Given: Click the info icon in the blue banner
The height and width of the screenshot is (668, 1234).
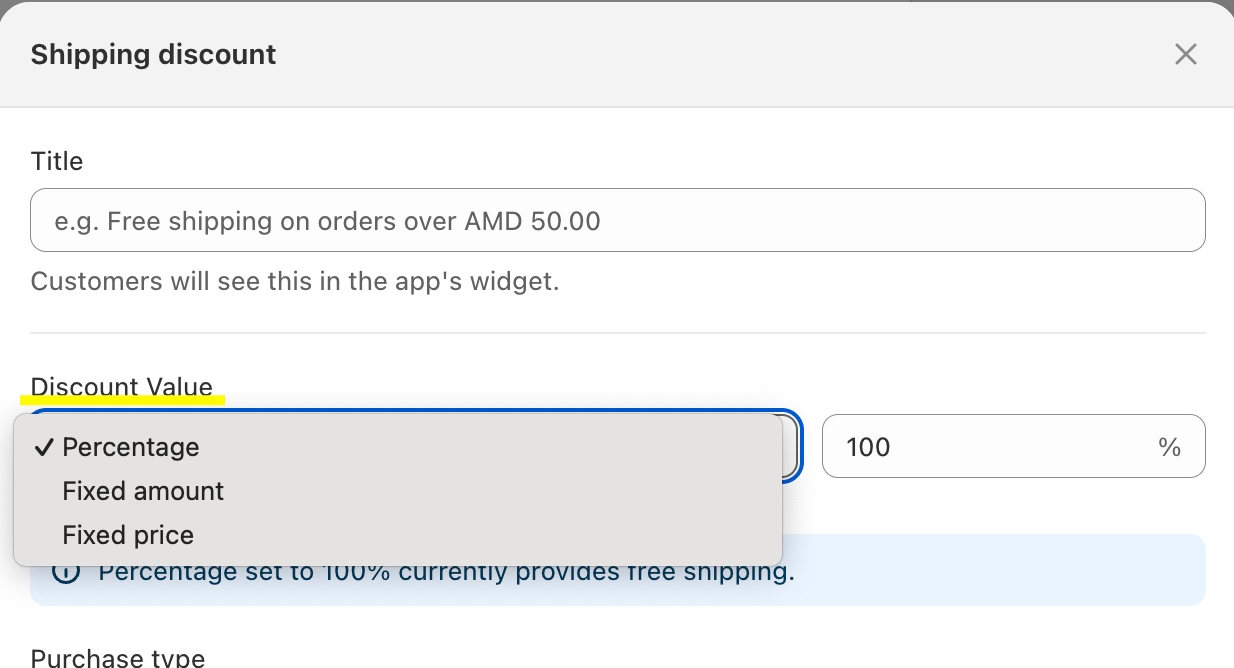Looking at the screenshot, I should click(66, 573).
